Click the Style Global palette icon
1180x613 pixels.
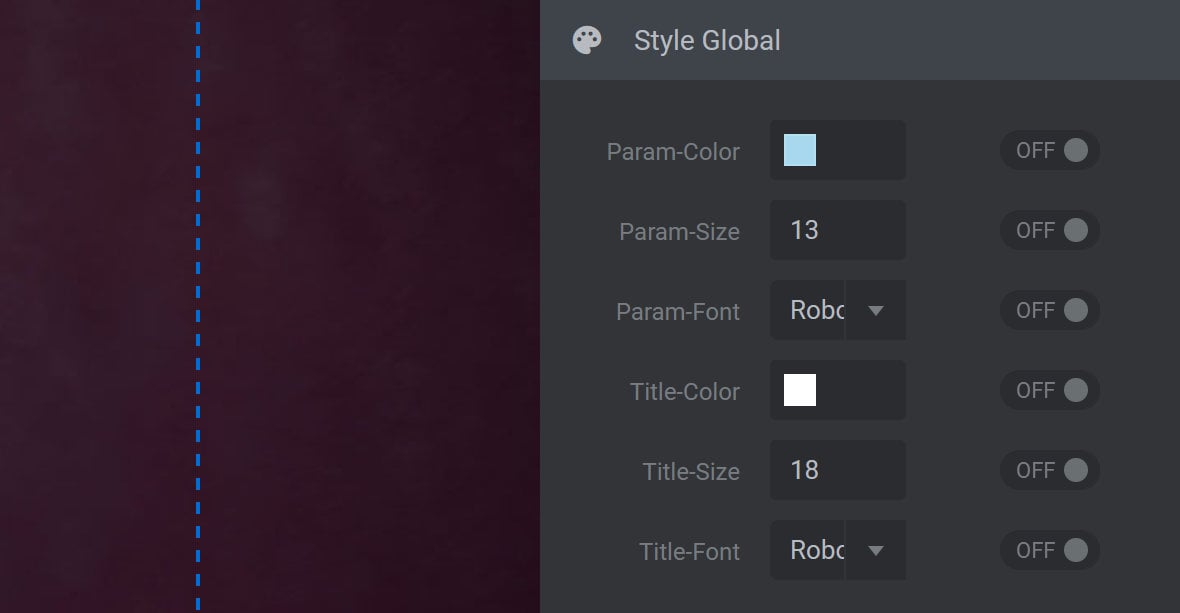(x=587, y=40)
